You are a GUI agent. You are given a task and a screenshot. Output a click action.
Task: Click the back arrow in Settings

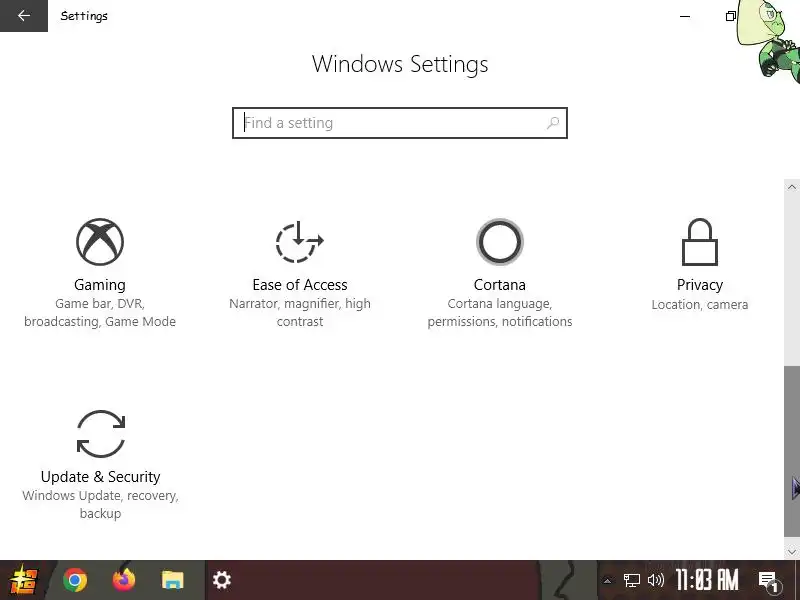(24, 16)
